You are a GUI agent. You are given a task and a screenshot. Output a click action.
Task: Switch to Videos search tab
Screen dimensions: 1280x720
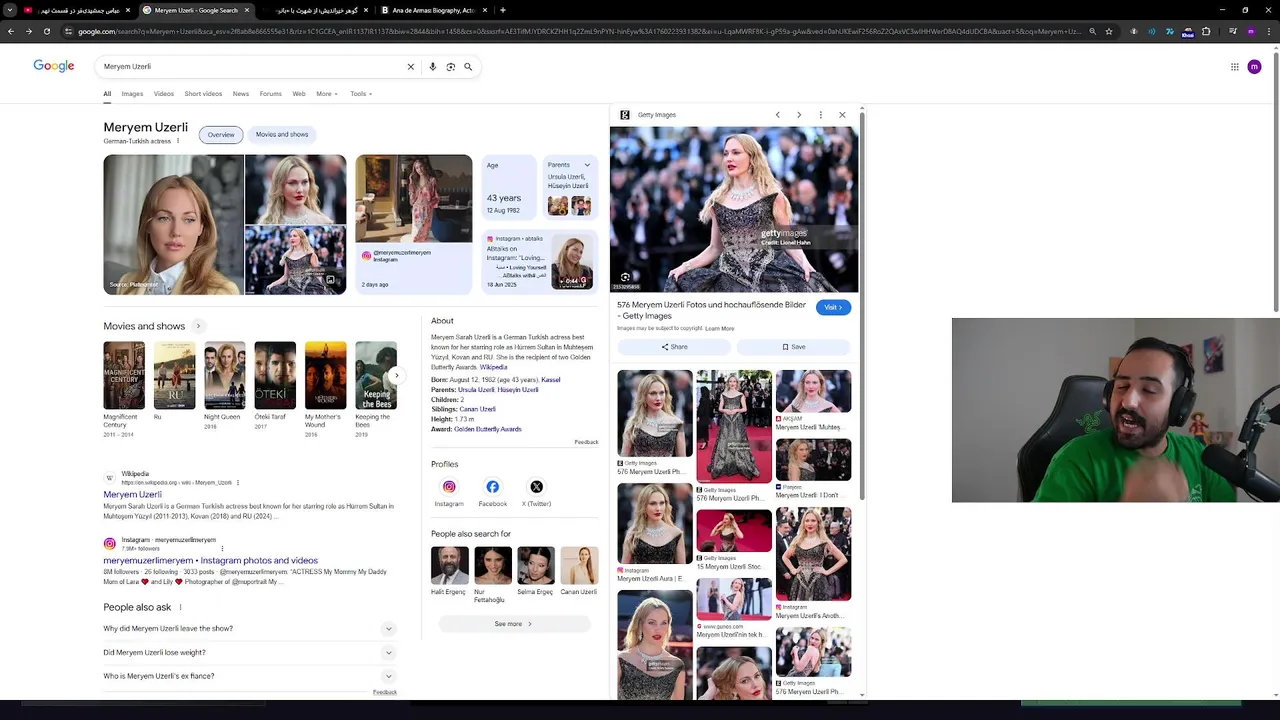[x=164, y=94]
